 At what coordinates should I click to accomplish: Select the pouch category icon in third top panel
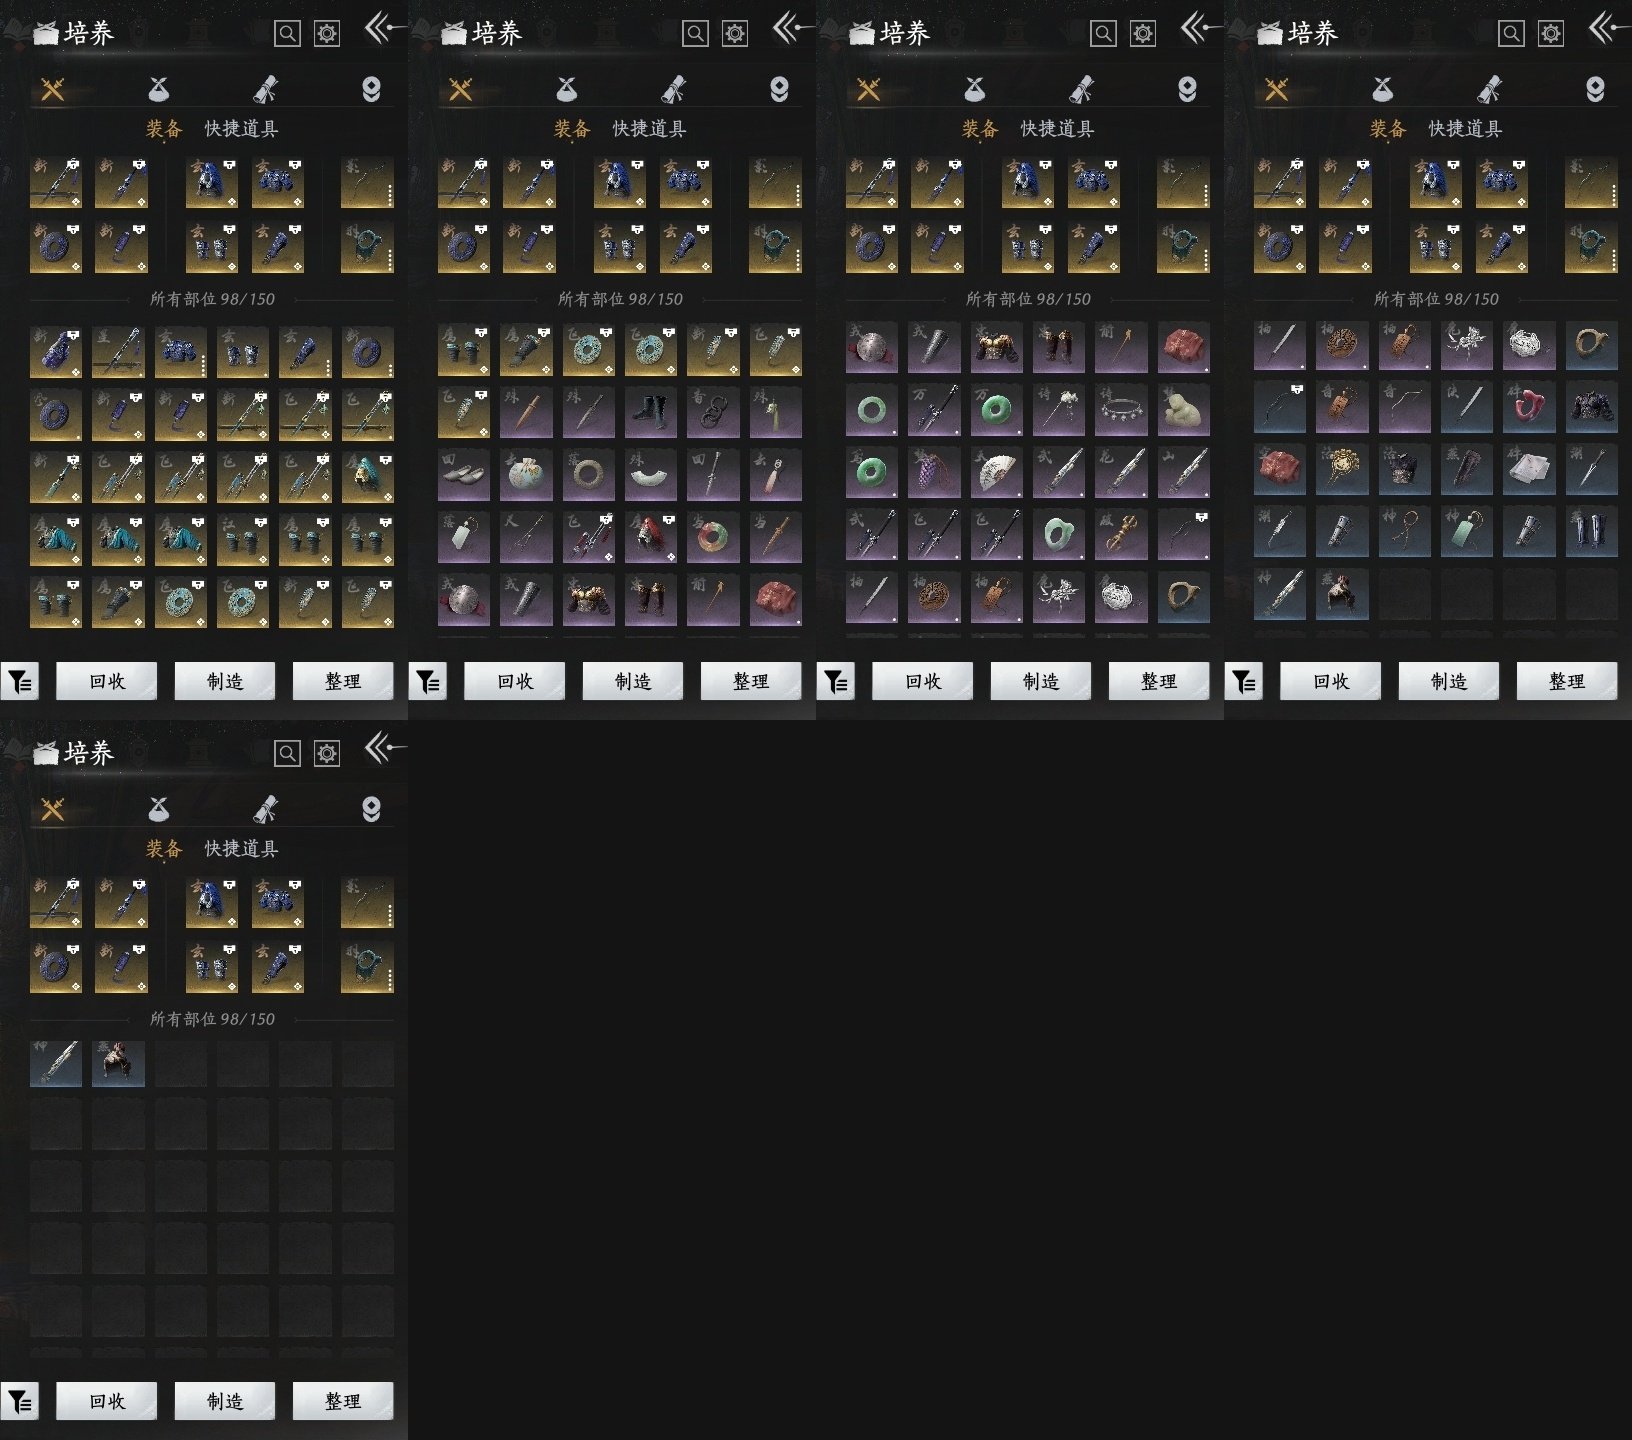(975, 90)
